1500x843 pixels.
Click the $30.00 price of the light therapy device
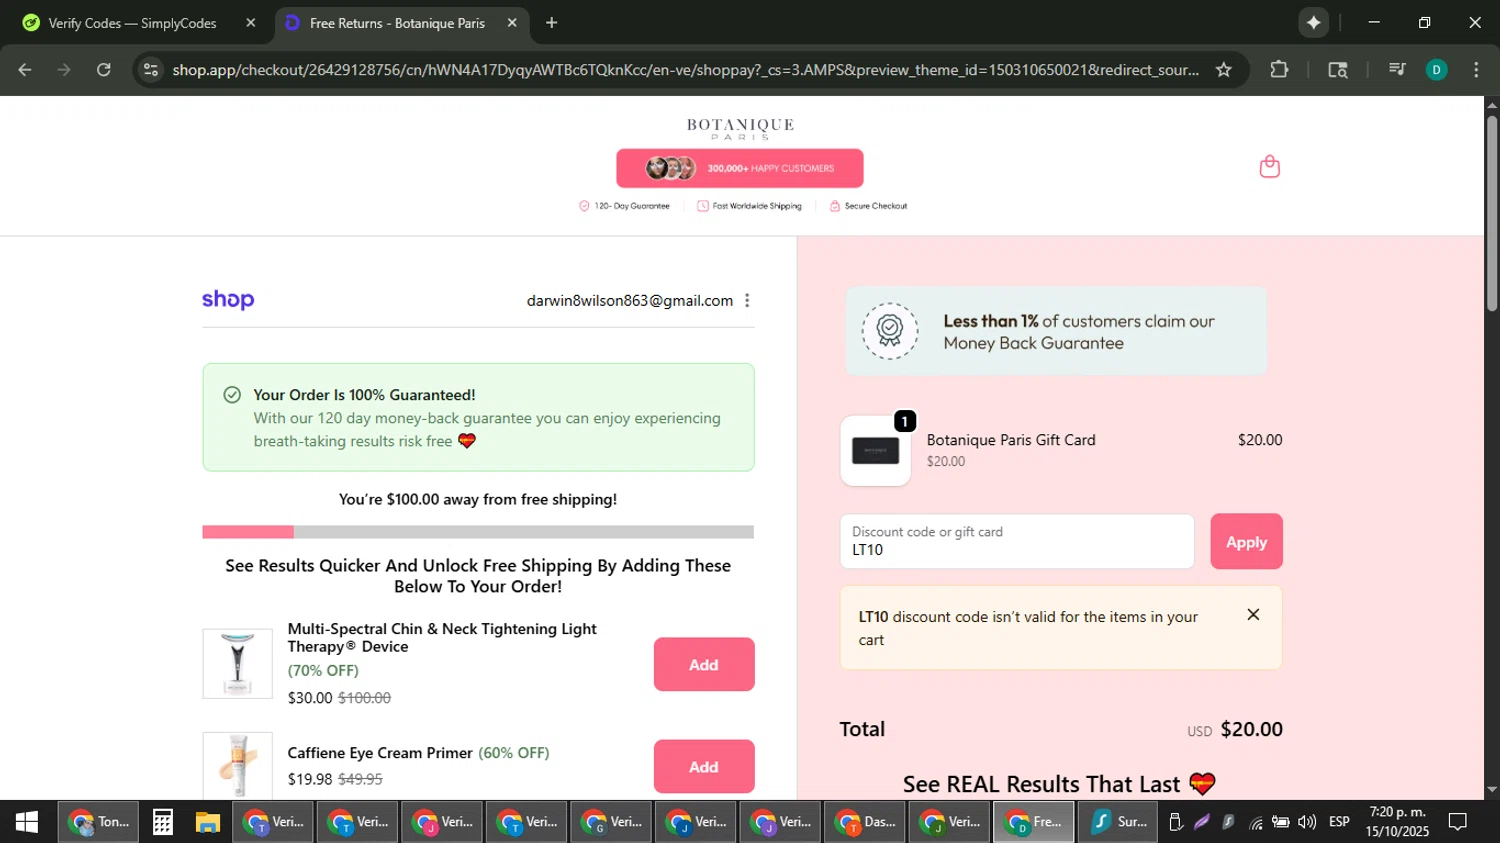click(x=310, y=698)
